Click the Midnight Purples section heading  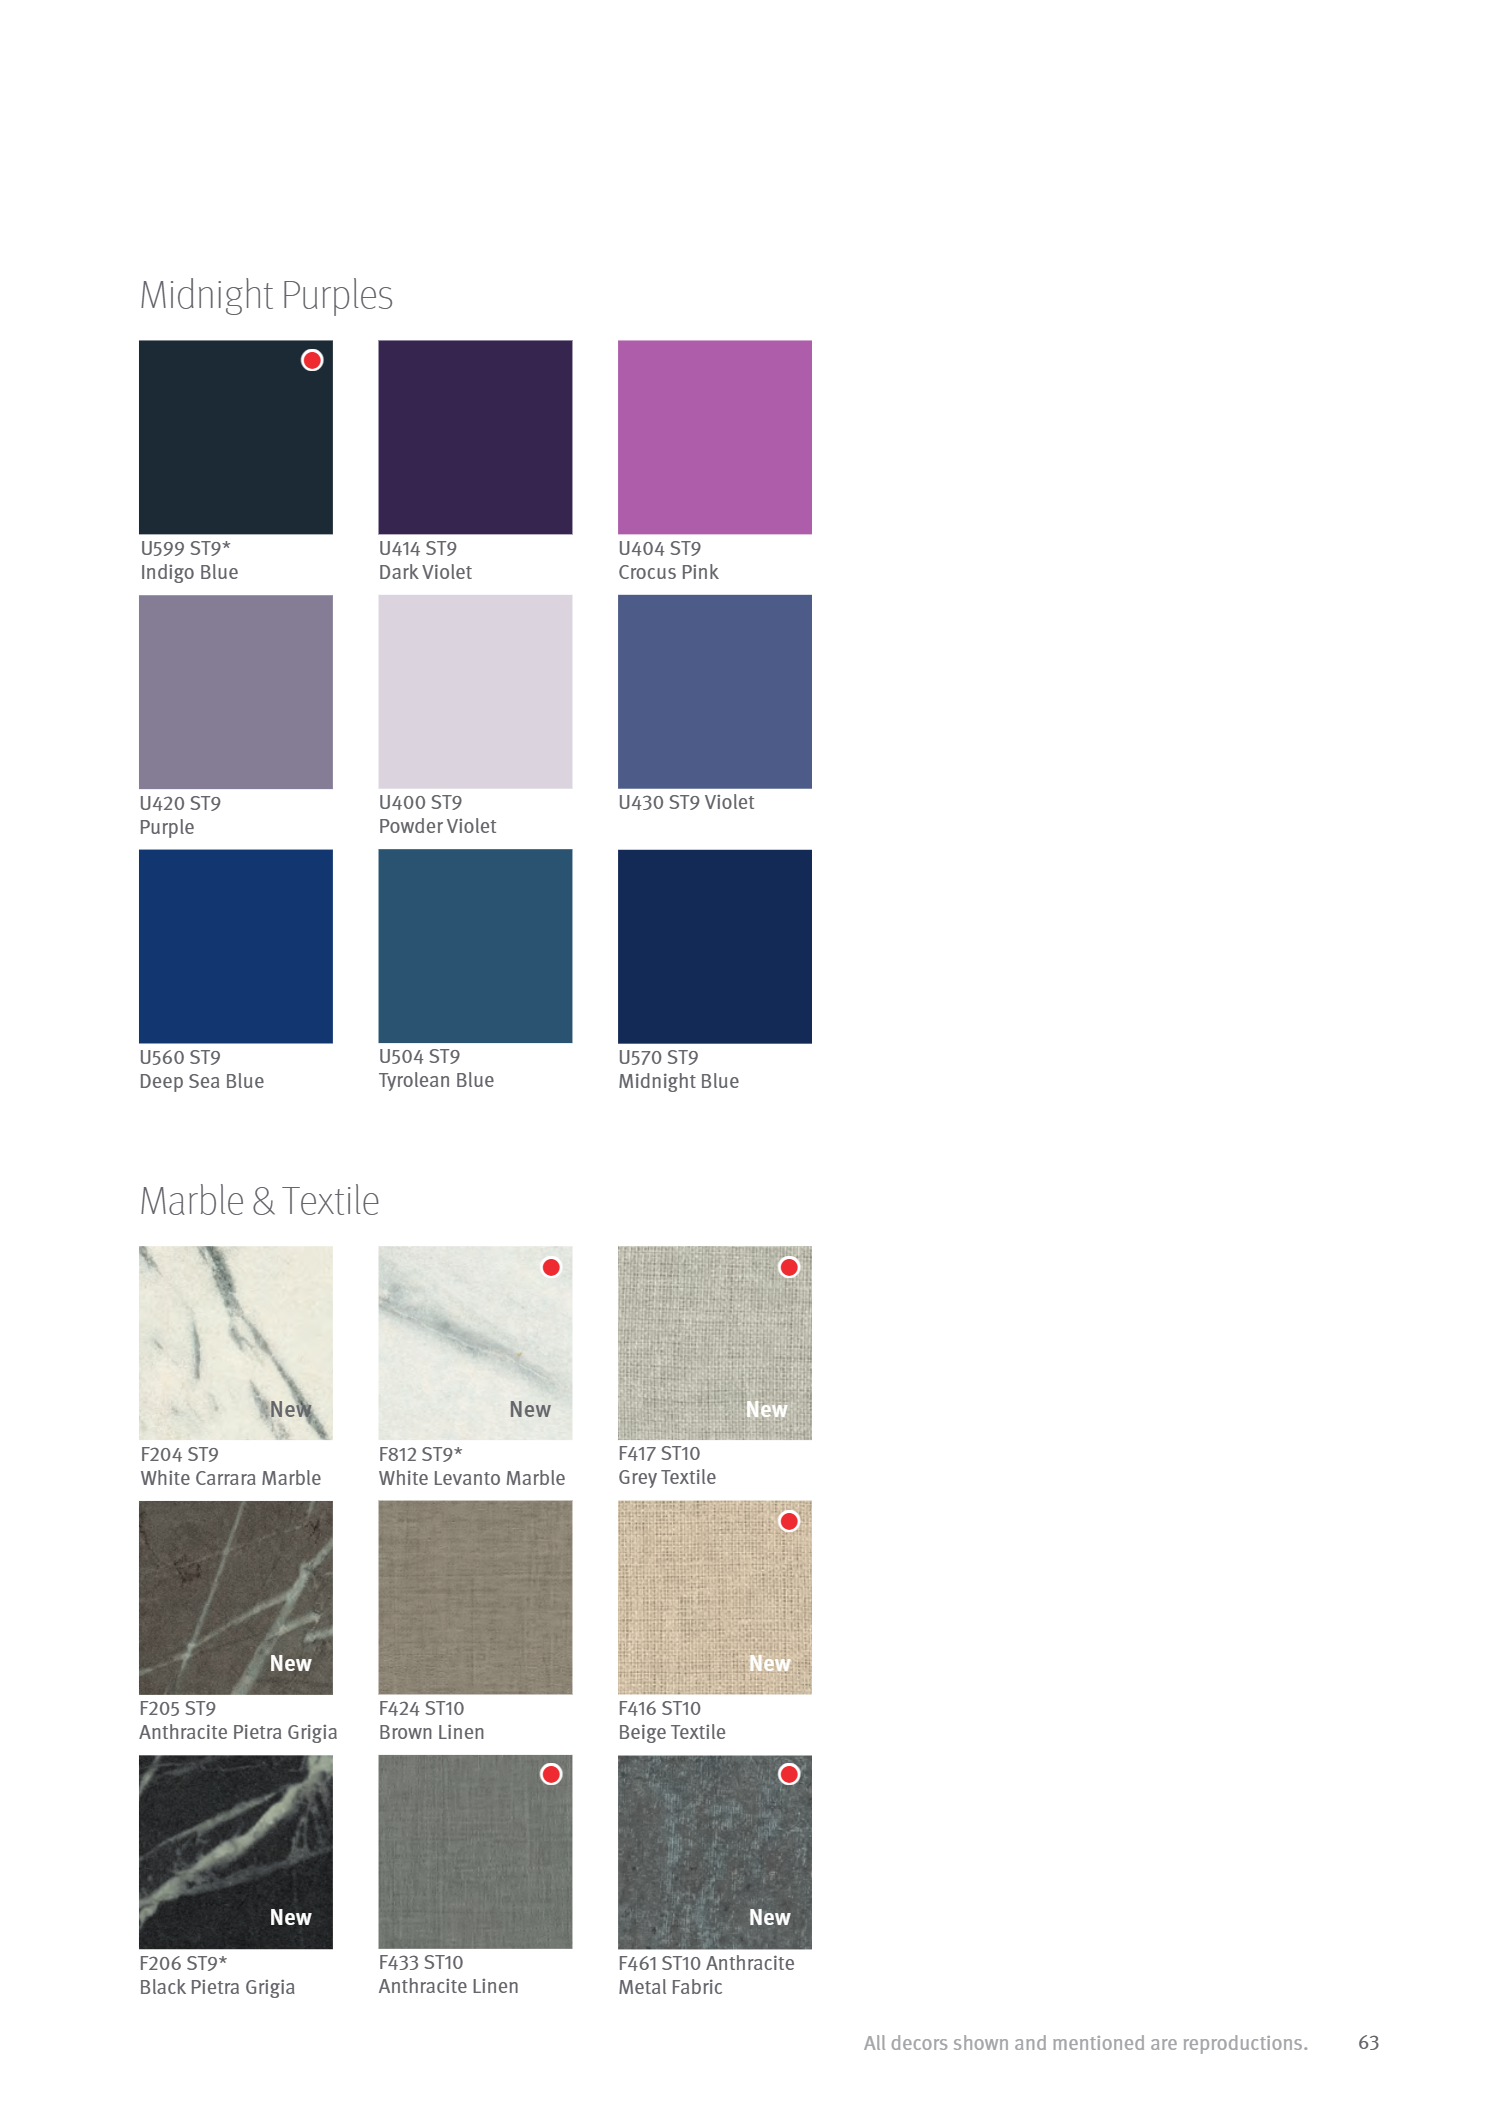click(x=266, y=295)
